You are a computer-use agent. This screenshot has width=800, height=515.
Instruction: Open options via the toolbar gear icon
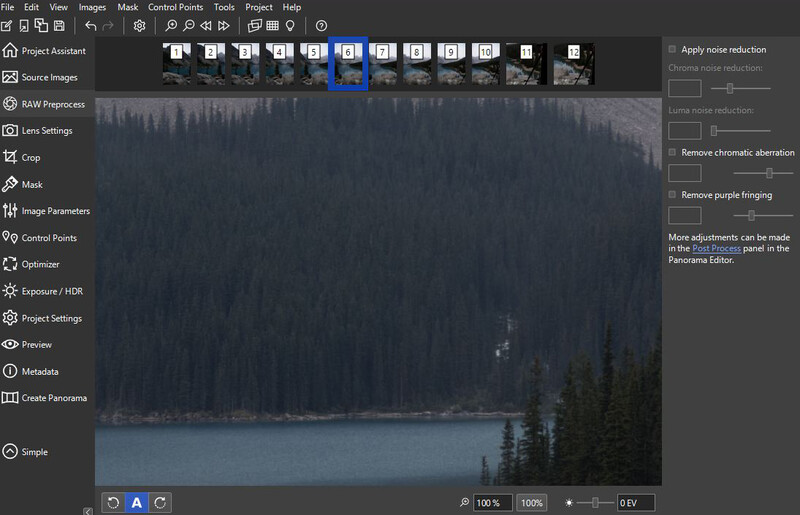point(139,26)
